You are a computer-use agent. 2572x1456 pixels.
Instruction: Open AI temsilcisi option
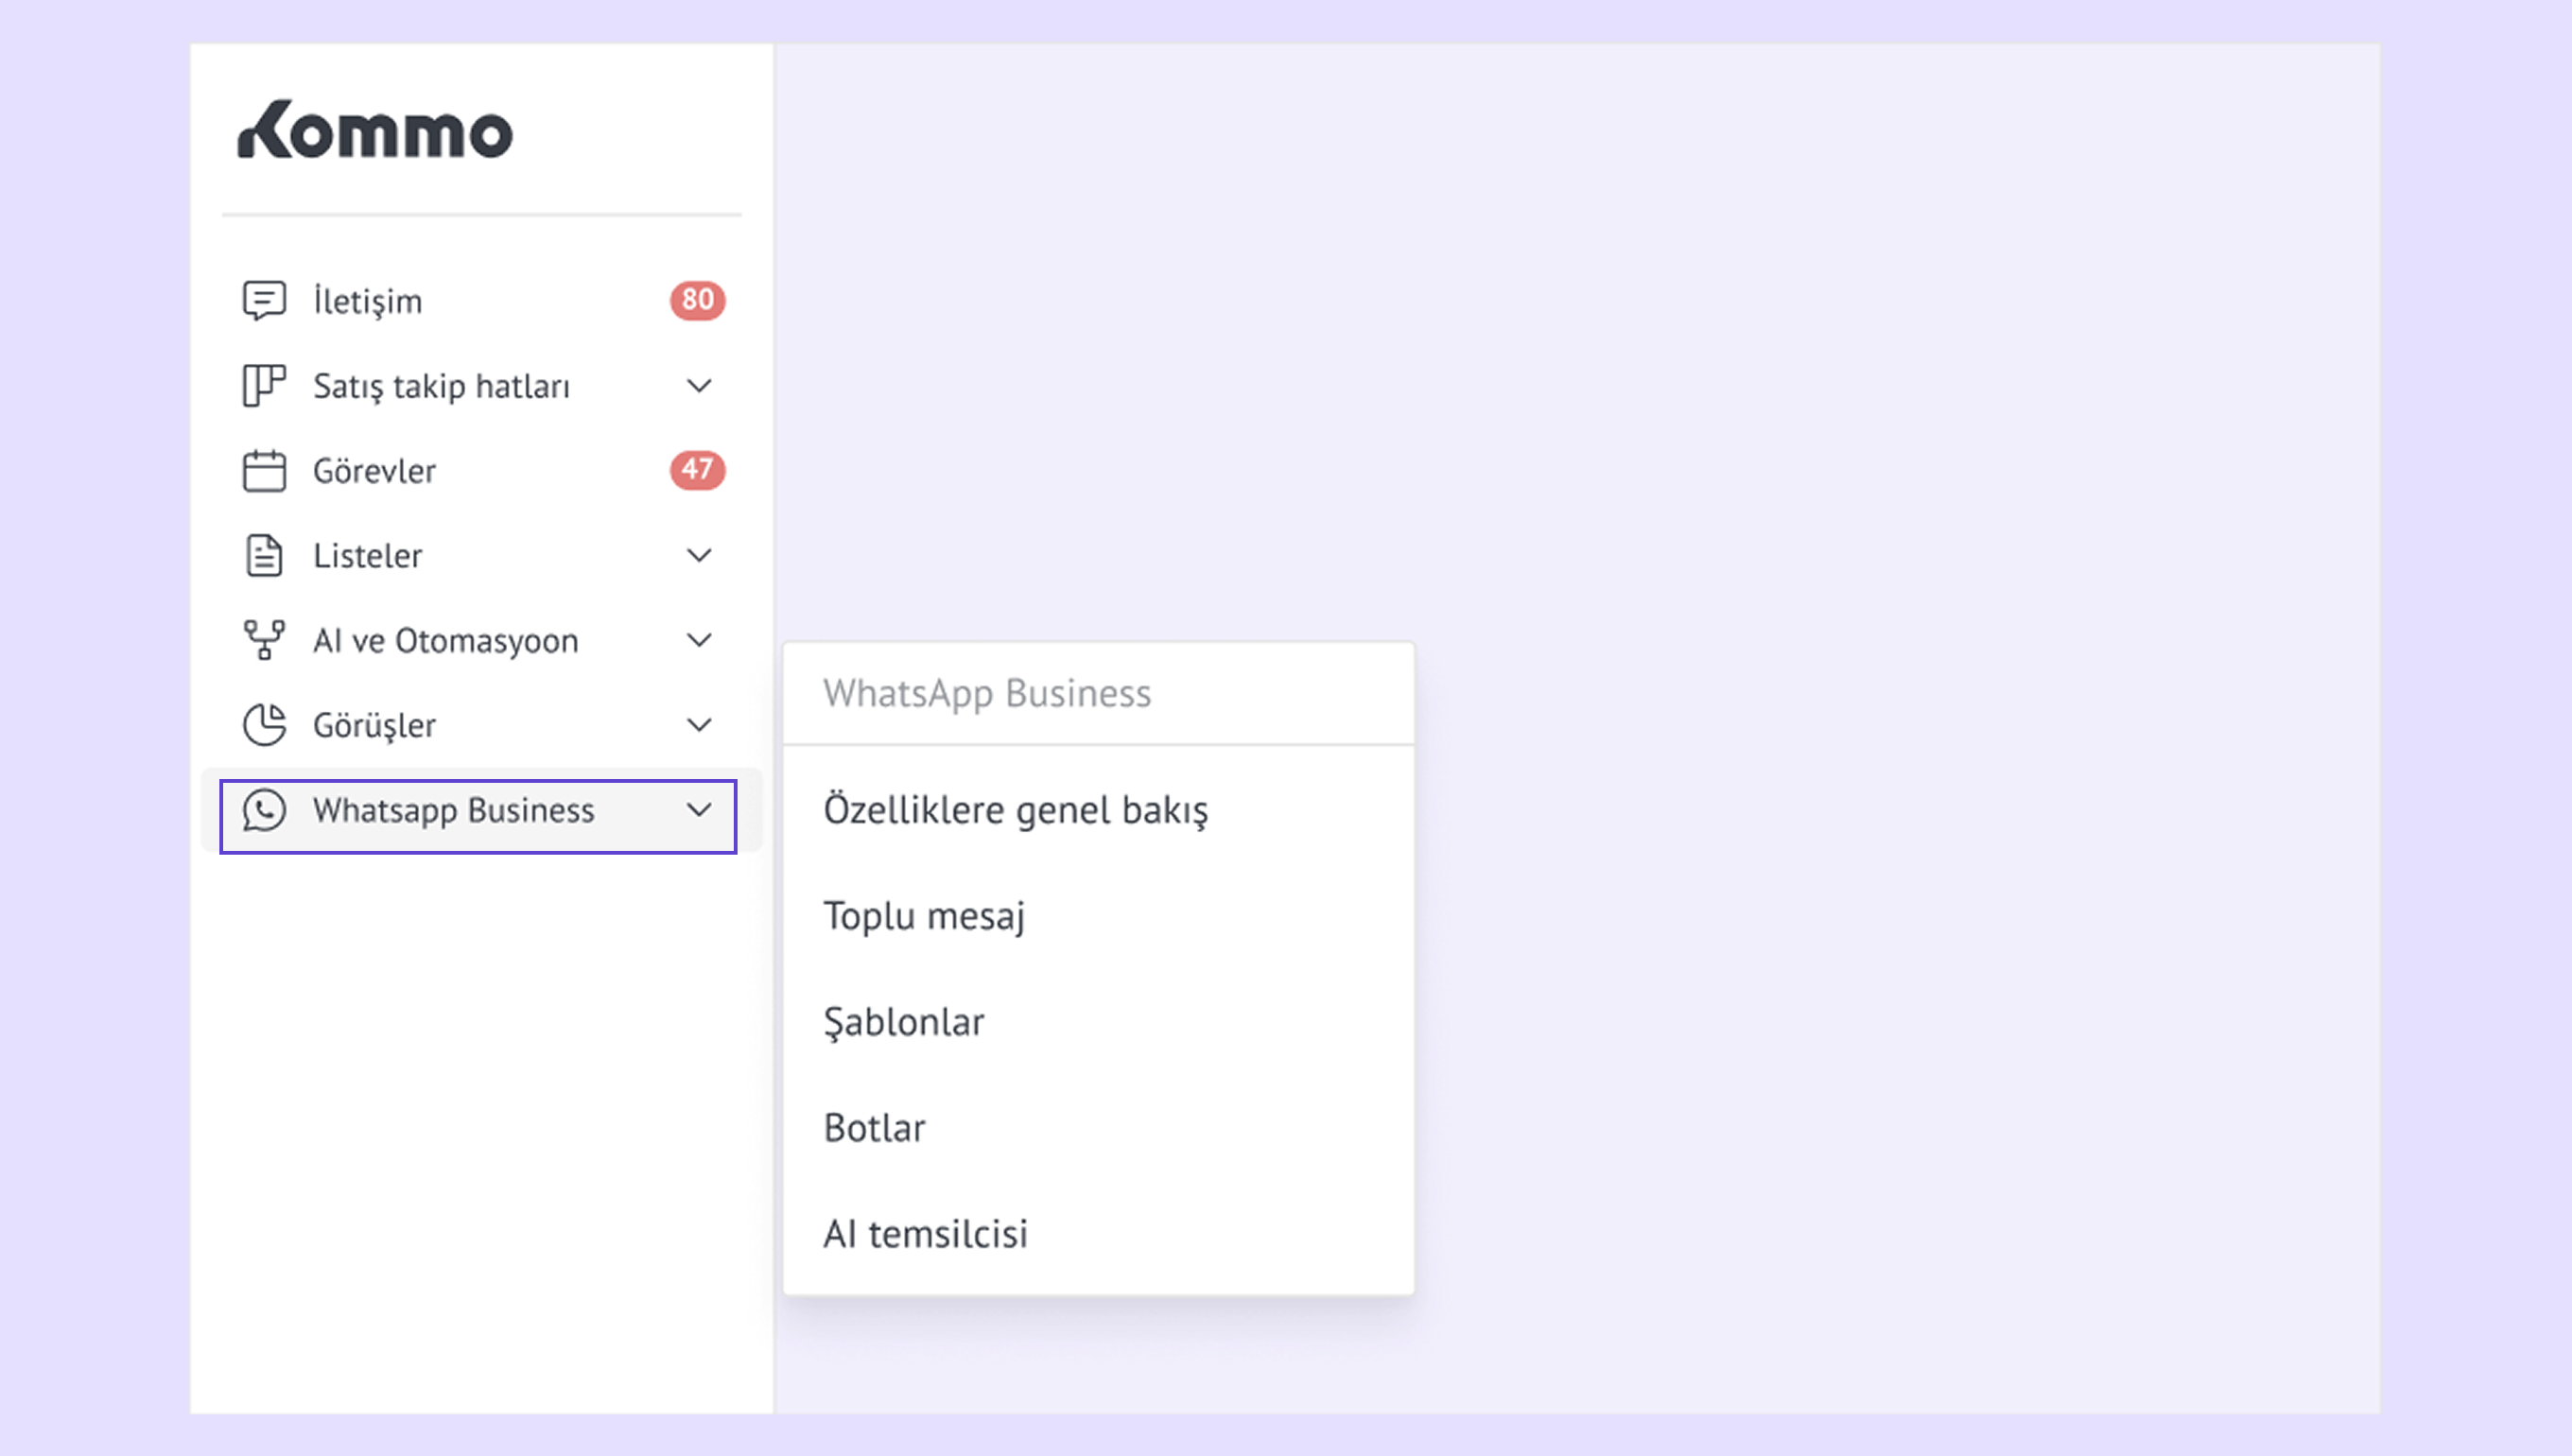[x=925, y=1234]
